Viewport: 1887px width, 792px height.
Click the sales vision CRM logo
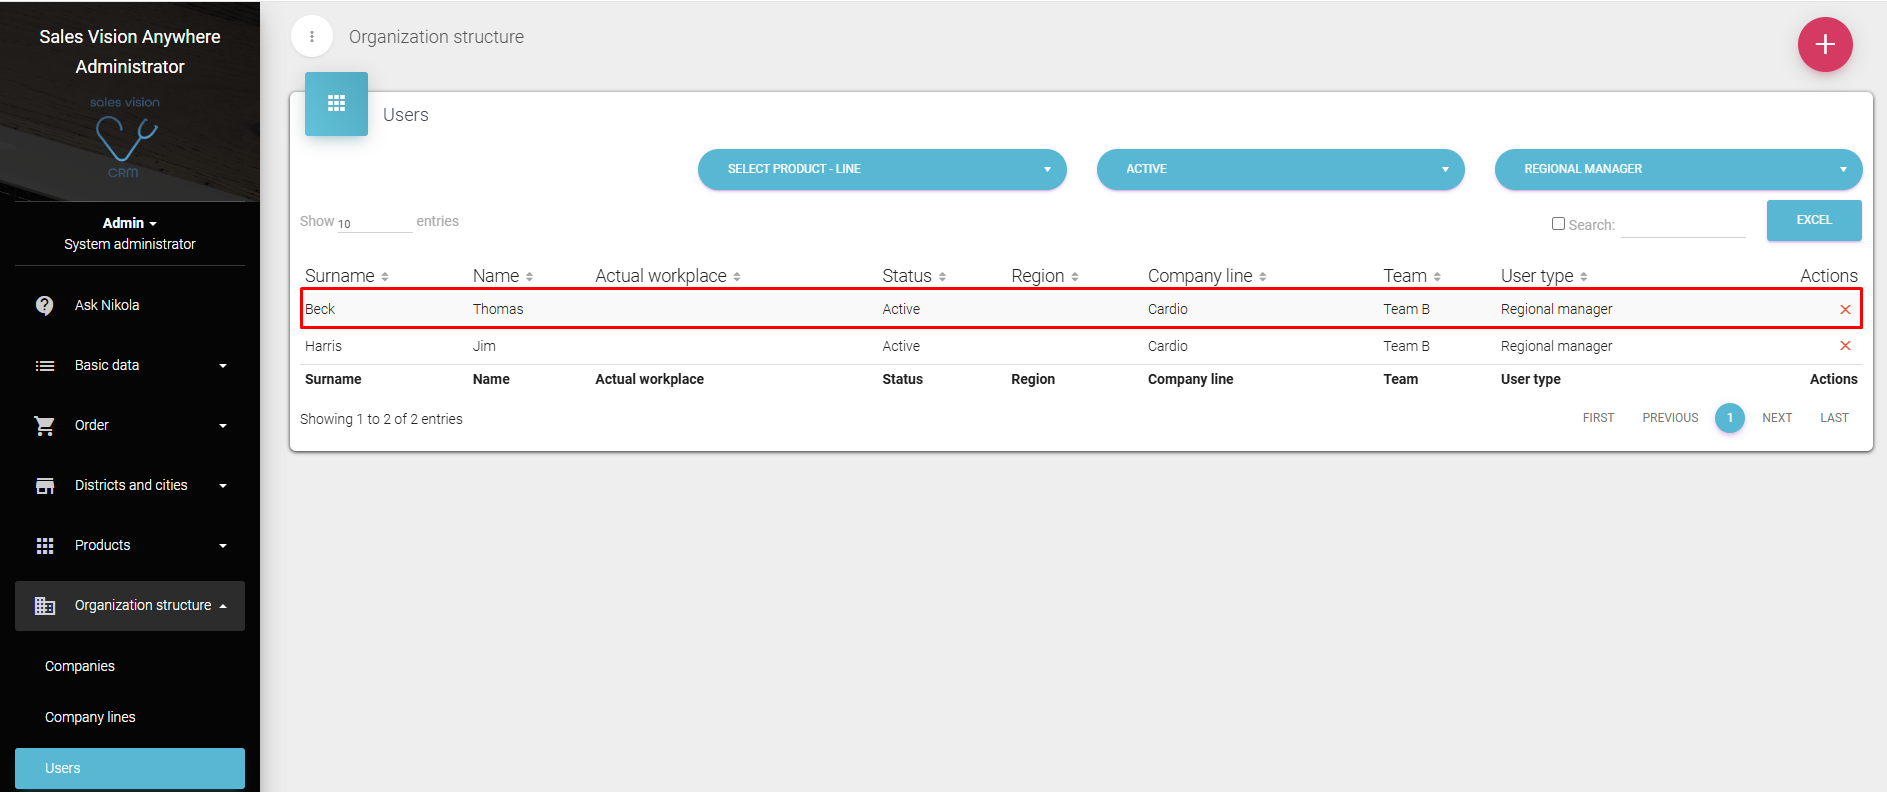click(125, 138)
